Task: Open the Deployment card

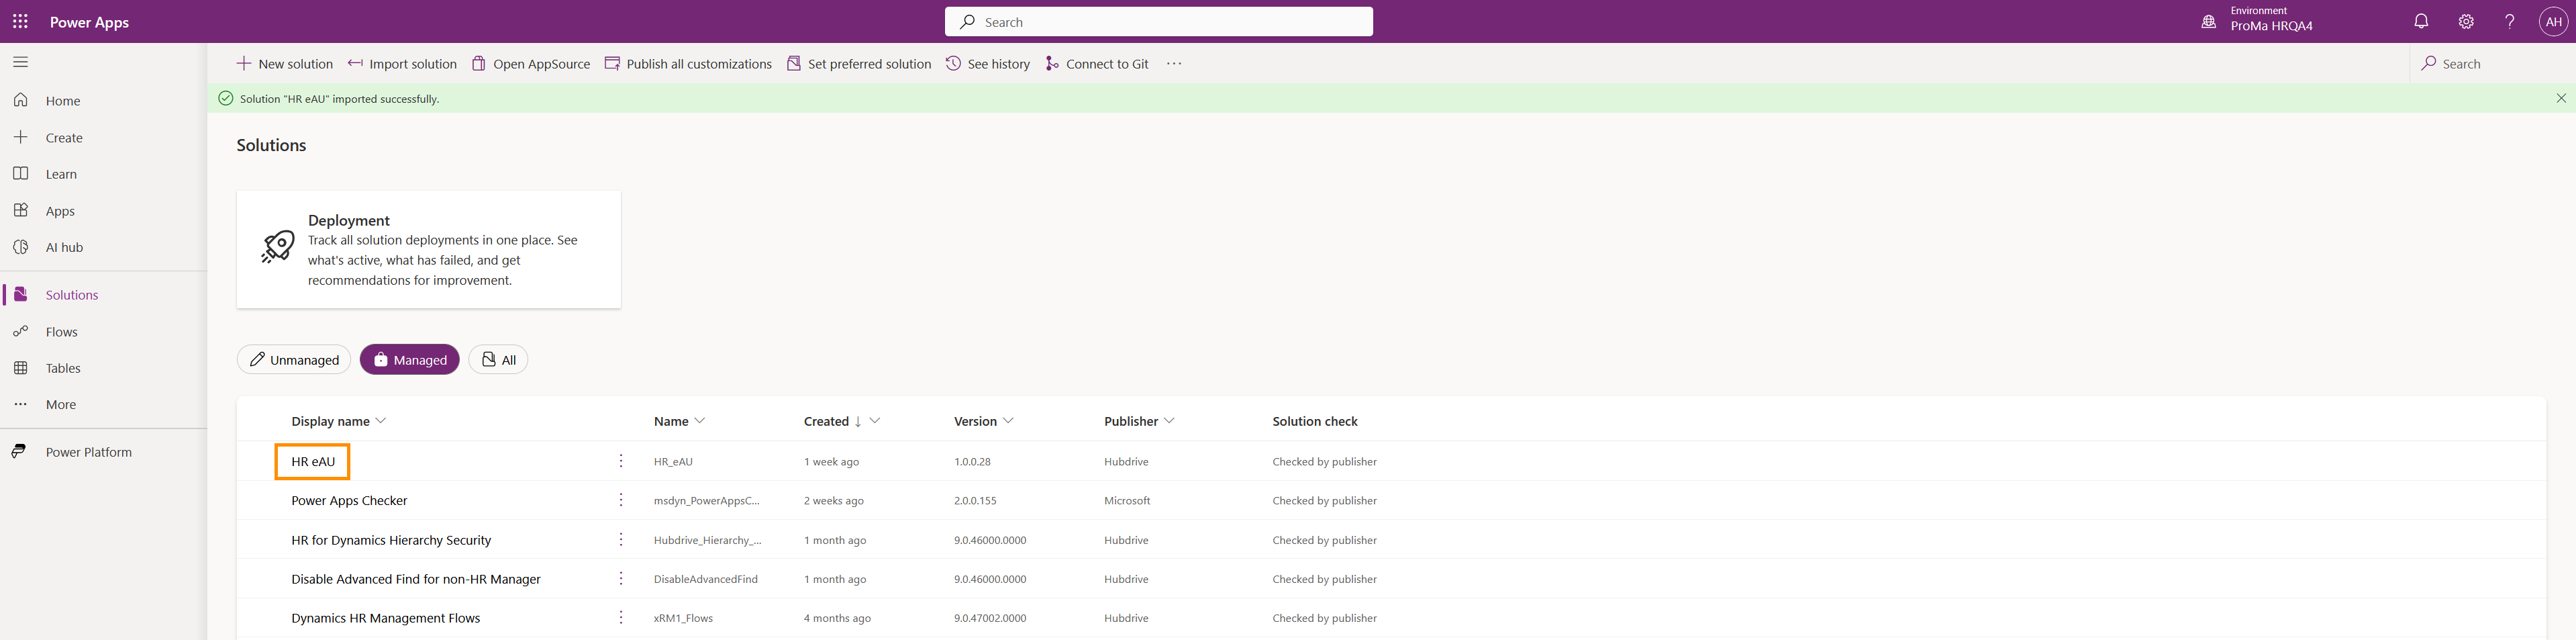Action: click(x=429, y=250)
